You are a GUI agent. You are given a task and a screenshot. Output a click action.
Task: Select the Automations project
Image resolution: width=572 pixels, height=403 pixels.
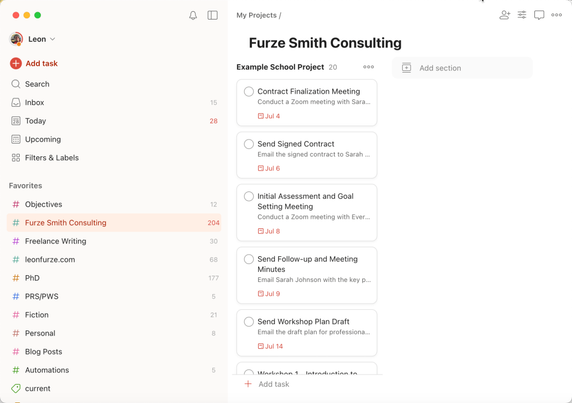click(114, 370)
